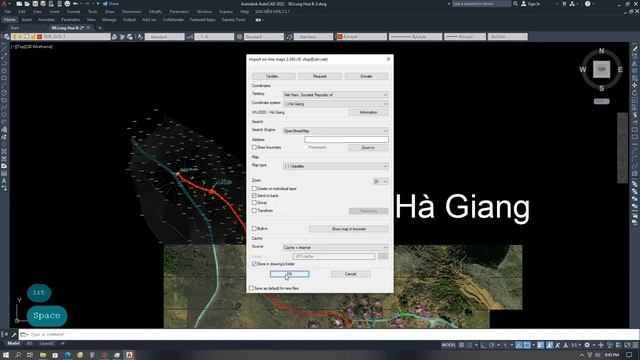Viewport: 640px width, 360px height.
Task: Click the taskbar search icon
Action: pos(18,355)
